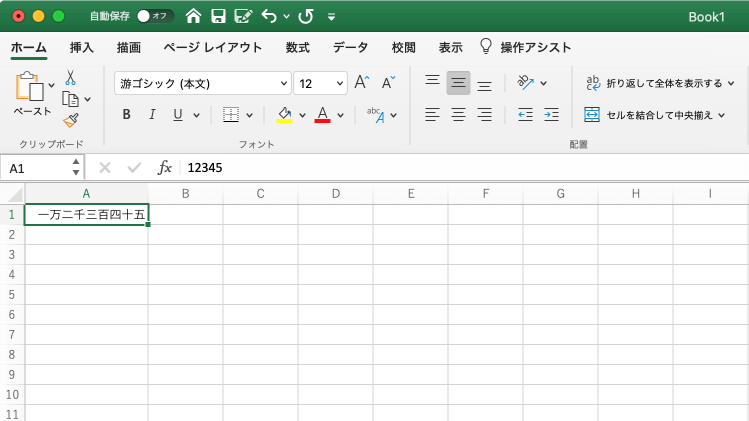Click the Increase Indent icon
Image resolution: width=749 pixels, height=421 pixels.
pyautogui.click(x=551, y=115)
